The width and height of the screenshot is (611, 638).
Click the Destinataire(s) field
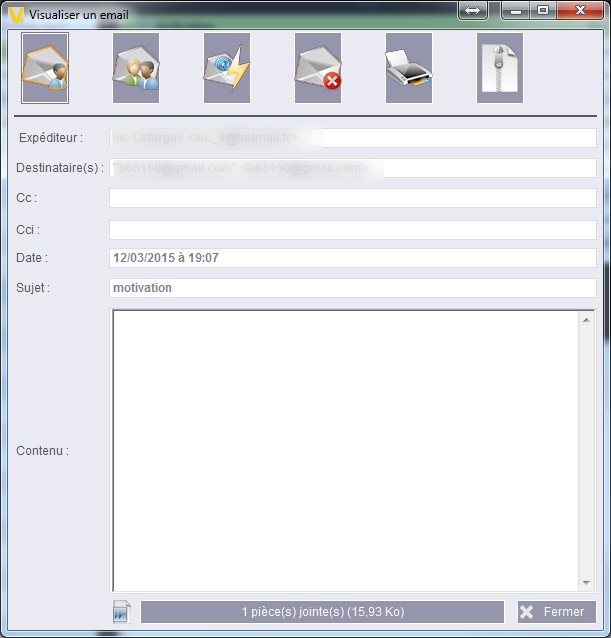click(x=352, y=168)
